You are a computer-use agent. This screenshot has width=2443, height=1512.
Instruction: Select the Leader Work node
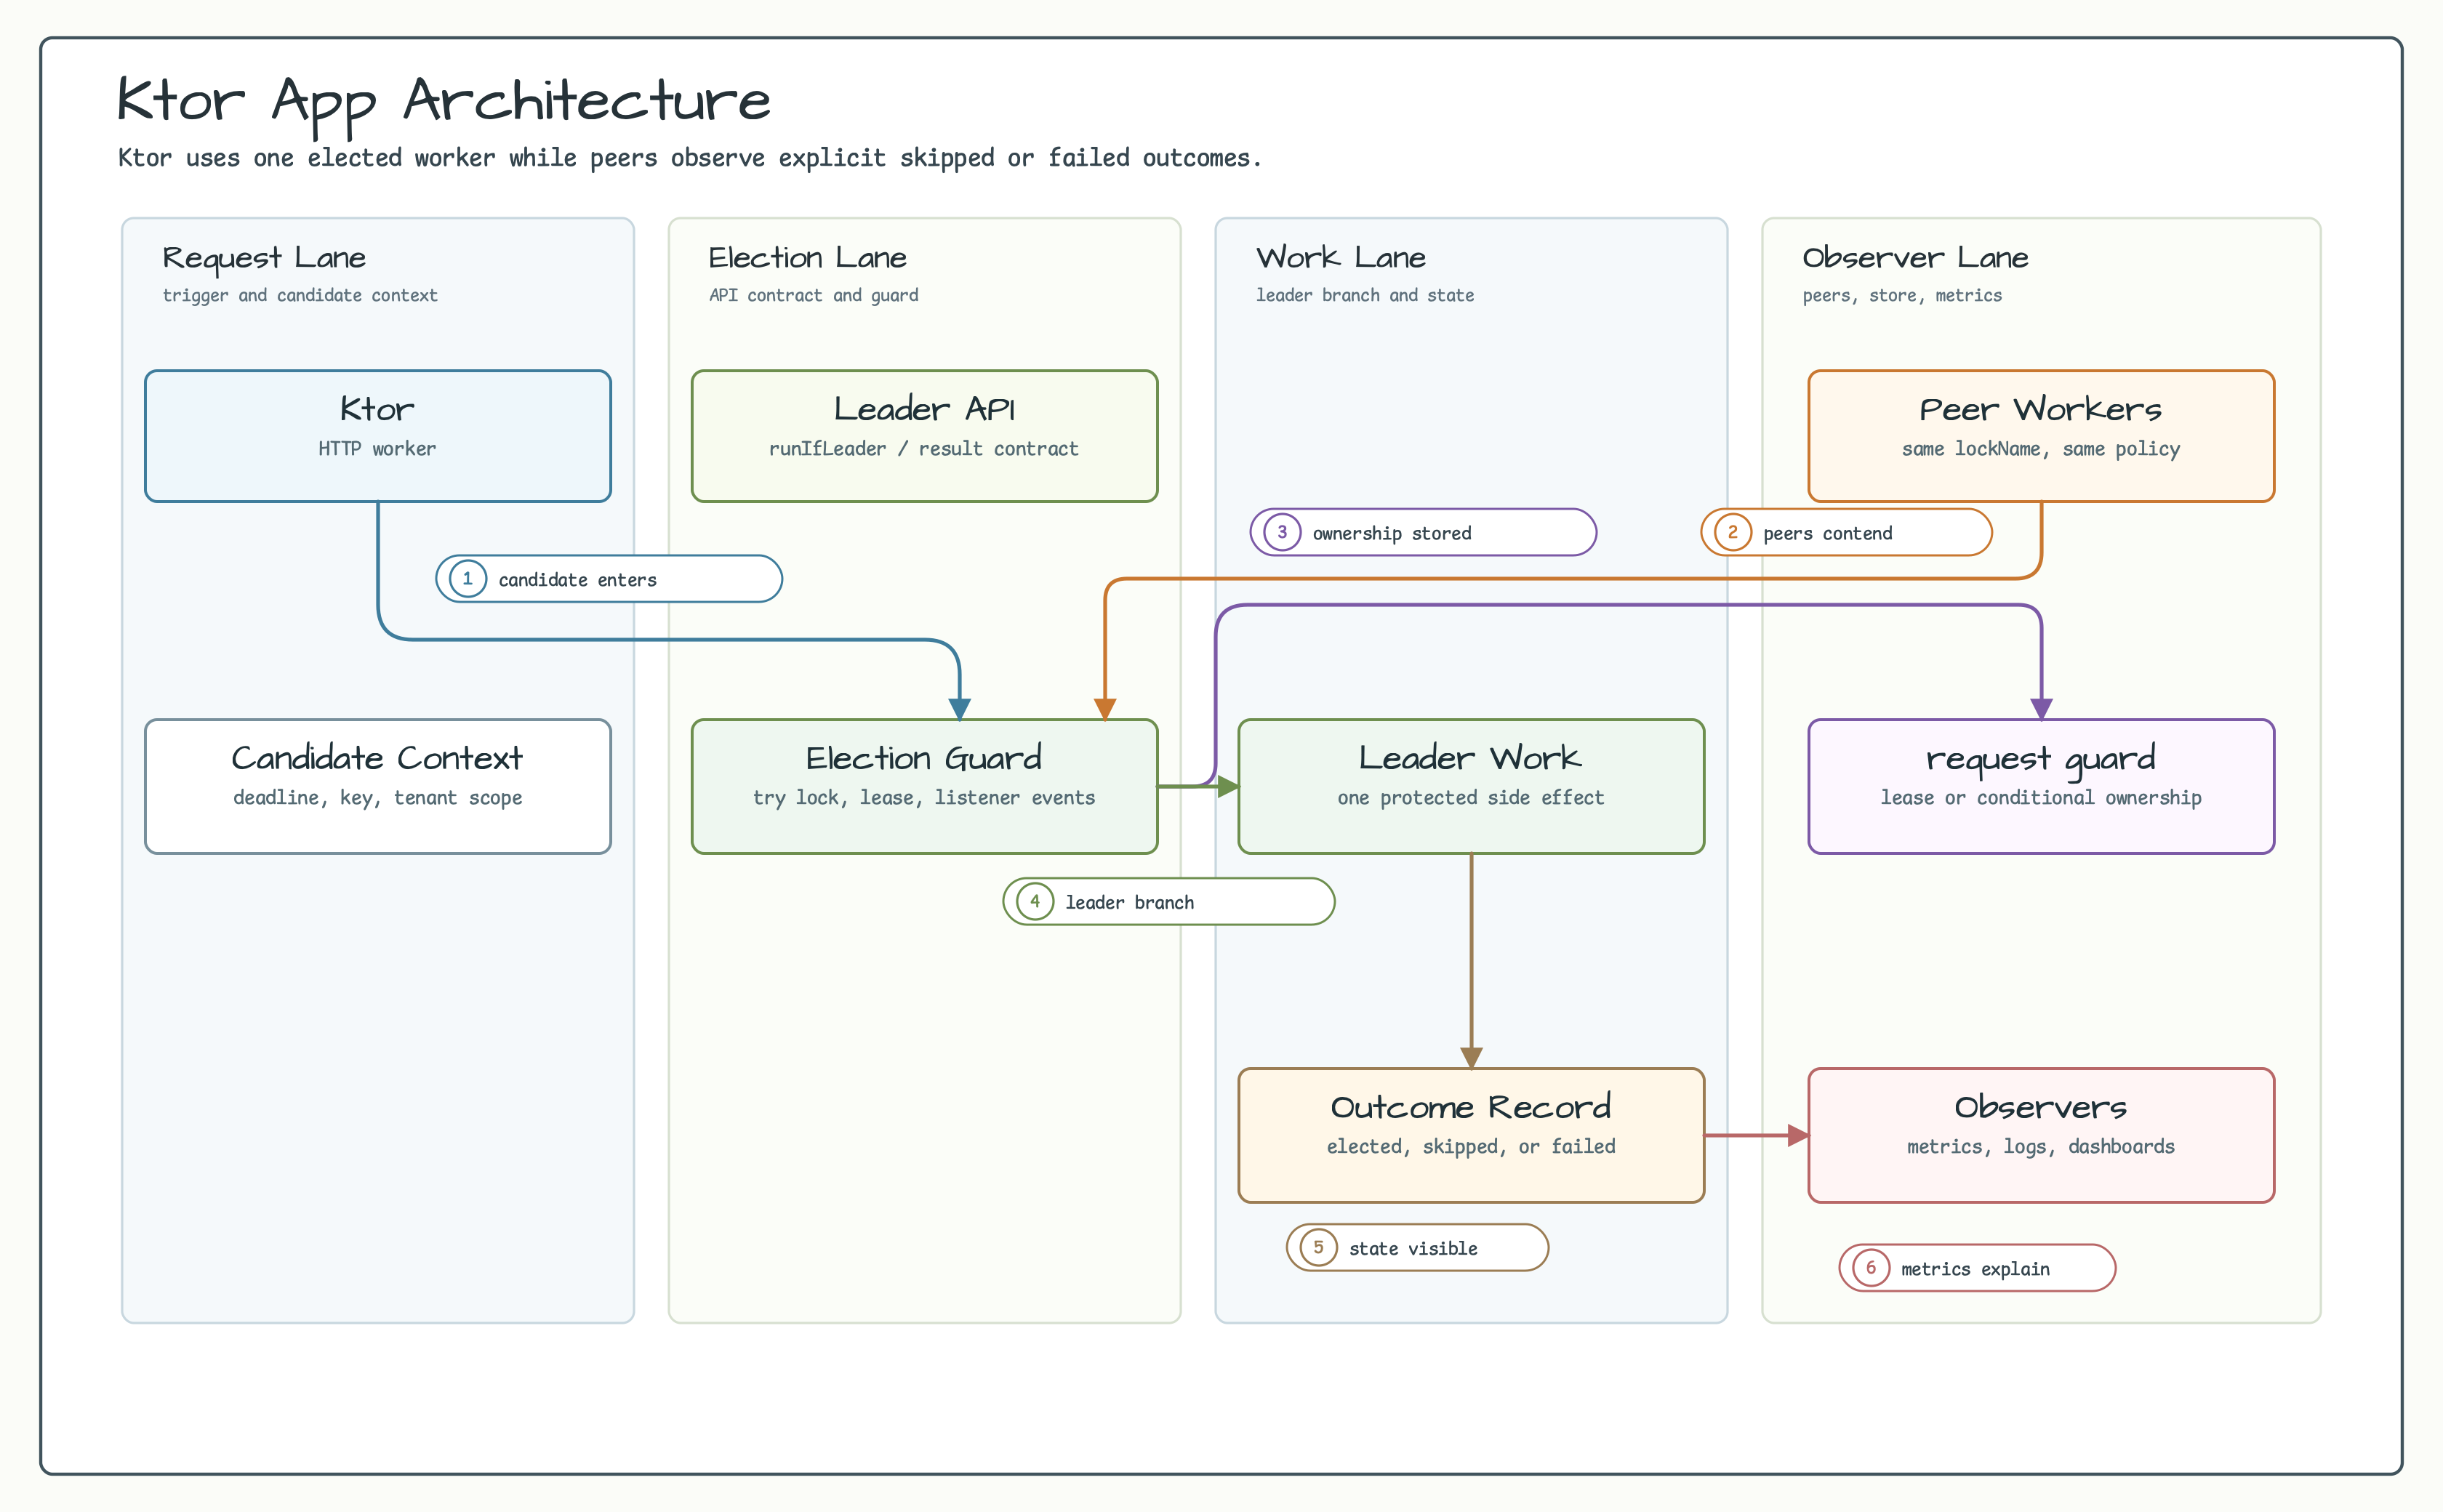(1471, 786)
